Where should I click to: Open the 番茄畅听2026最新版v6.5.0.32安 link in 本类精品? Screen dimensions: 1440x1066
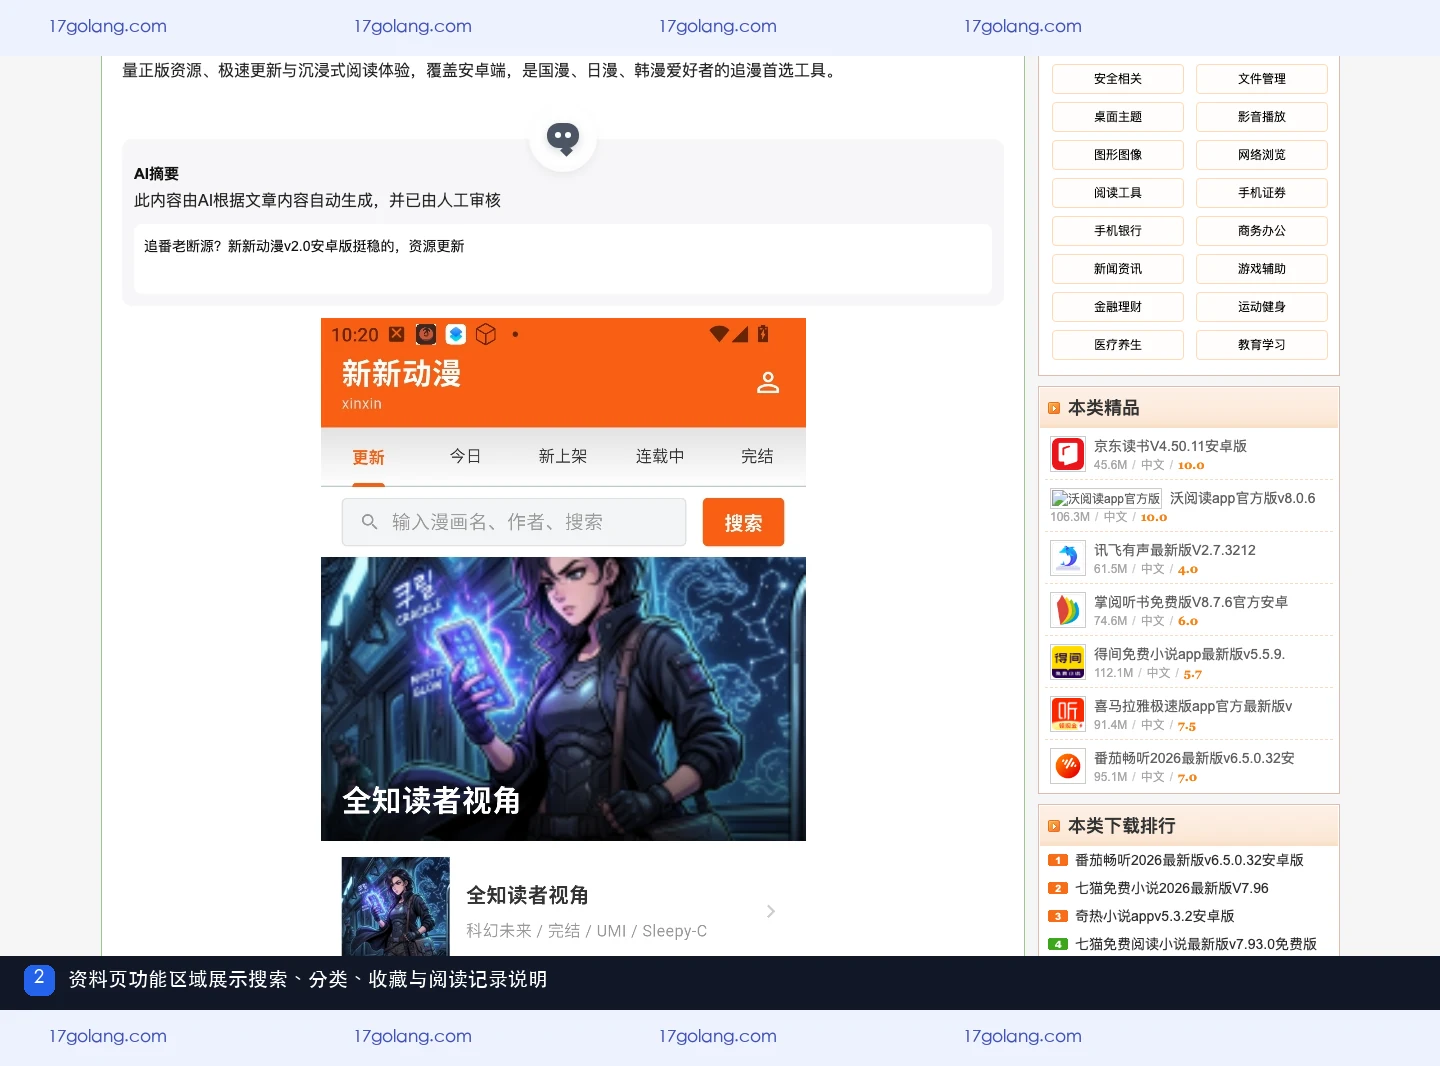pyautogui.click(x=1194, y=758)
